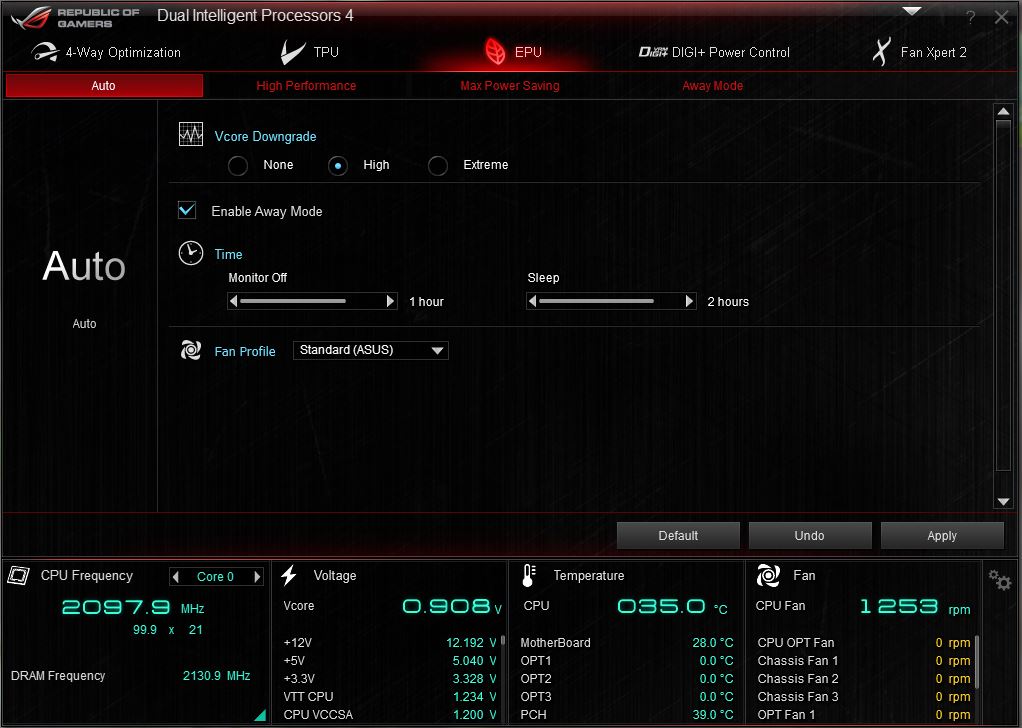This screenshot has width=1022, height=728.
Task: Click the DRAM Frequency 2130.9 MHz value
Action: 216,676
